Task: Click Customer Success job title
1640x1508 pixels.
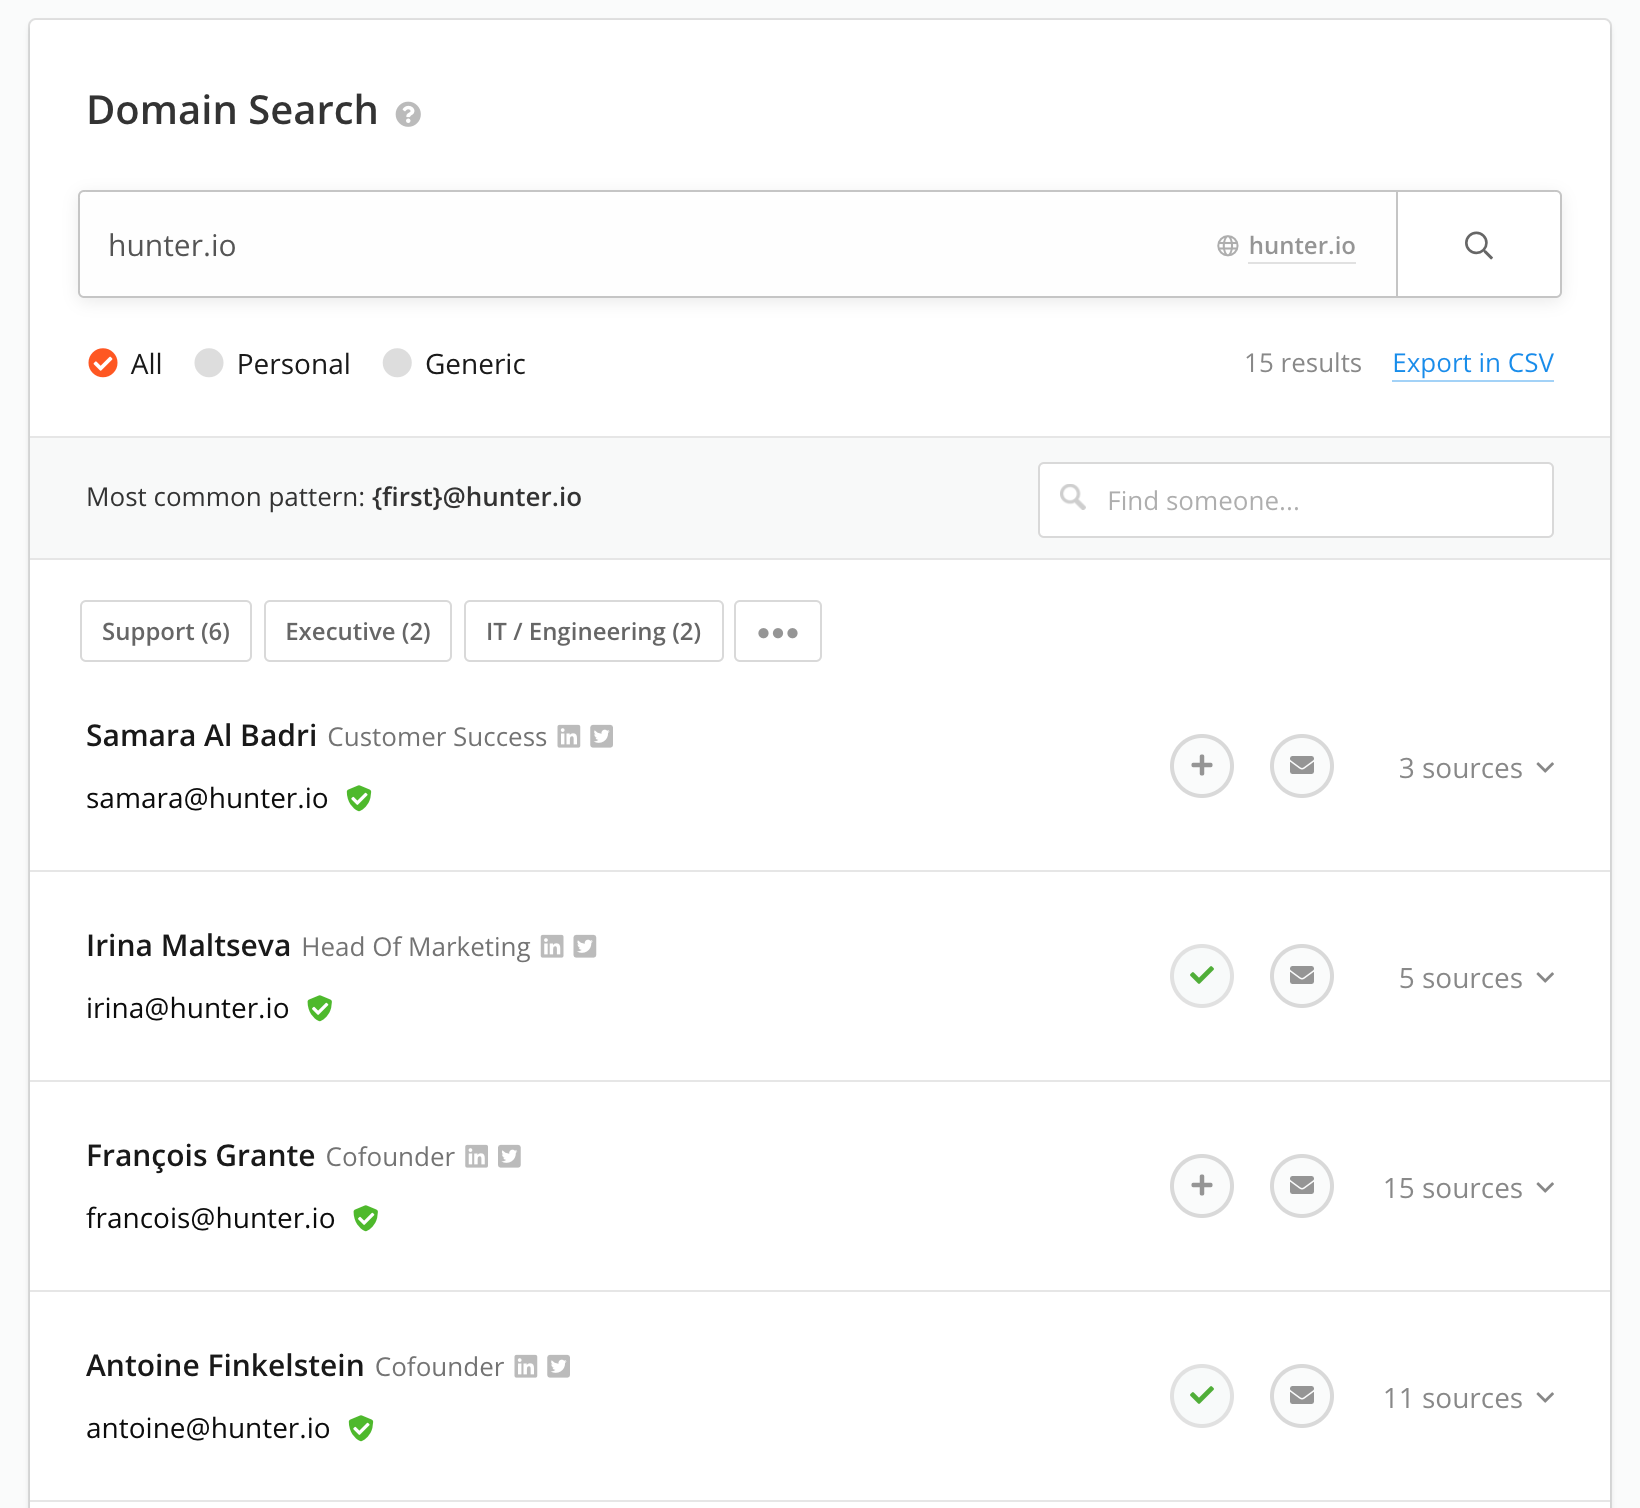Action: tap(437, 737)
